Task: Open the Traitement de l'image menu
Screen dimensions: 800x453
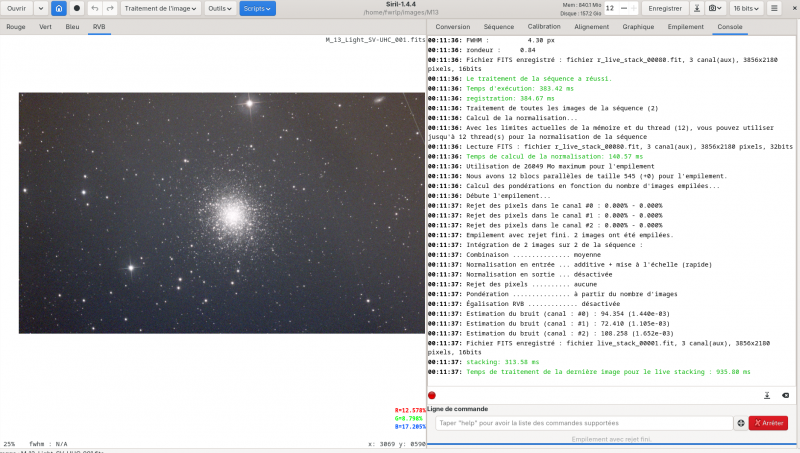Action: (x=160, y=8)
